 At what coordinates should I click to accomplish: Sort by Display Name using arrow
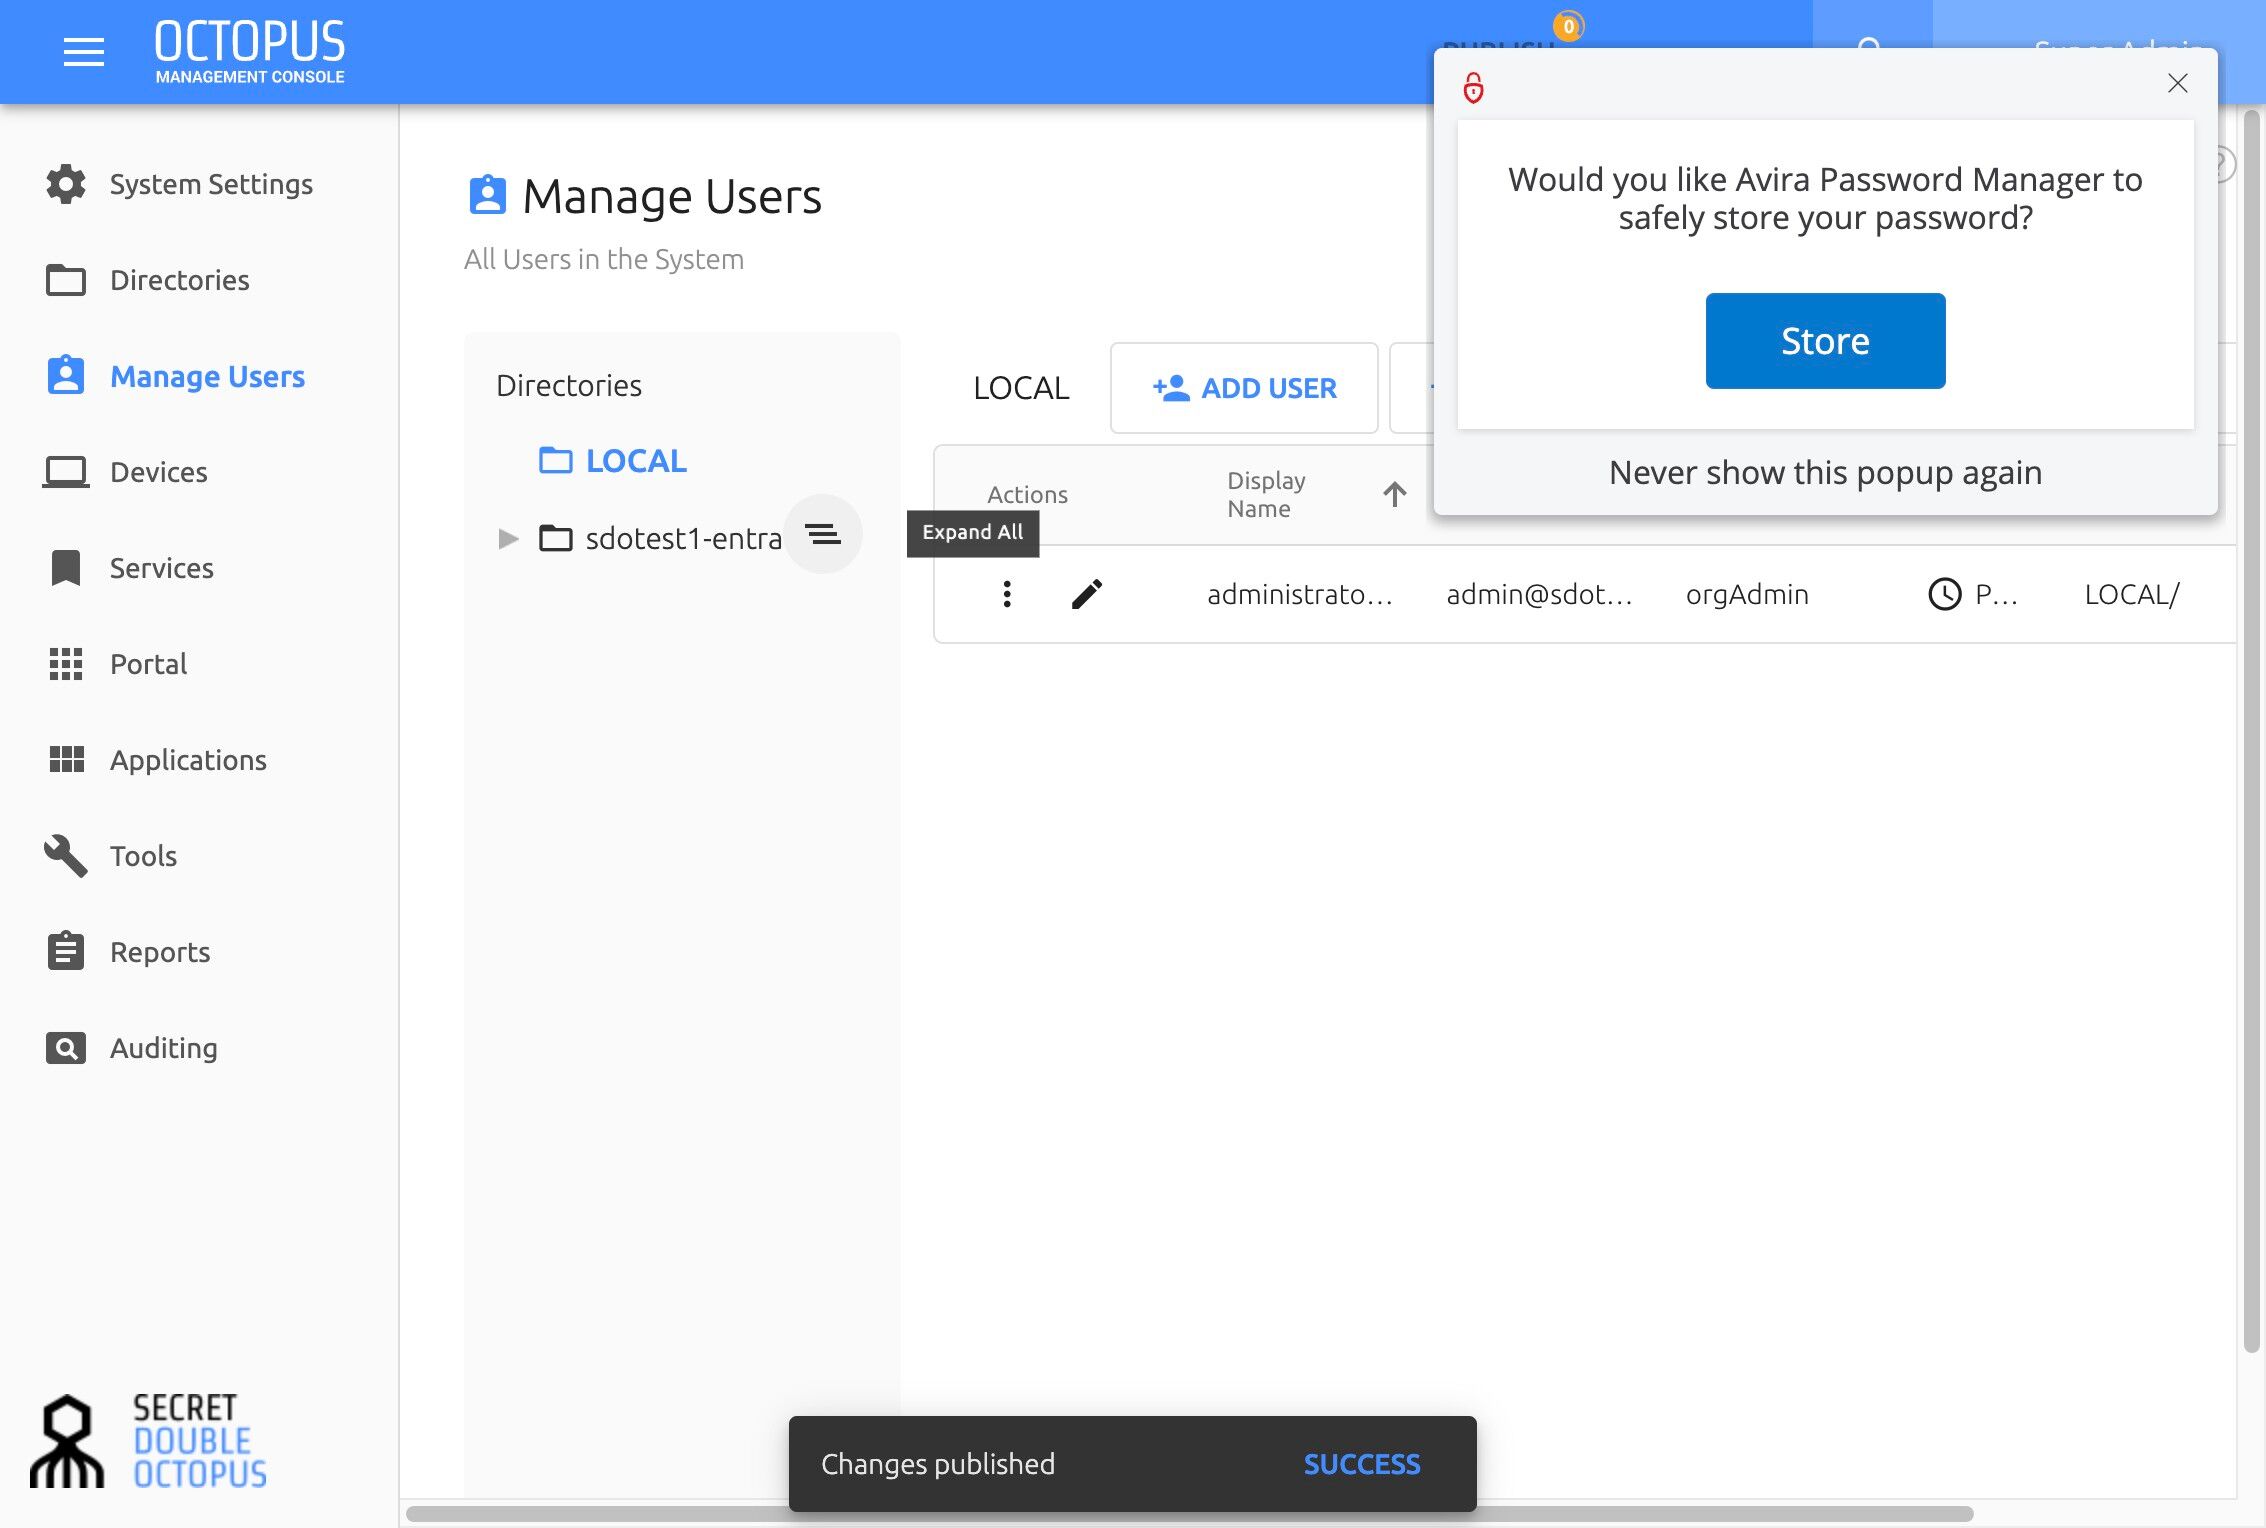pos(1395,494)
